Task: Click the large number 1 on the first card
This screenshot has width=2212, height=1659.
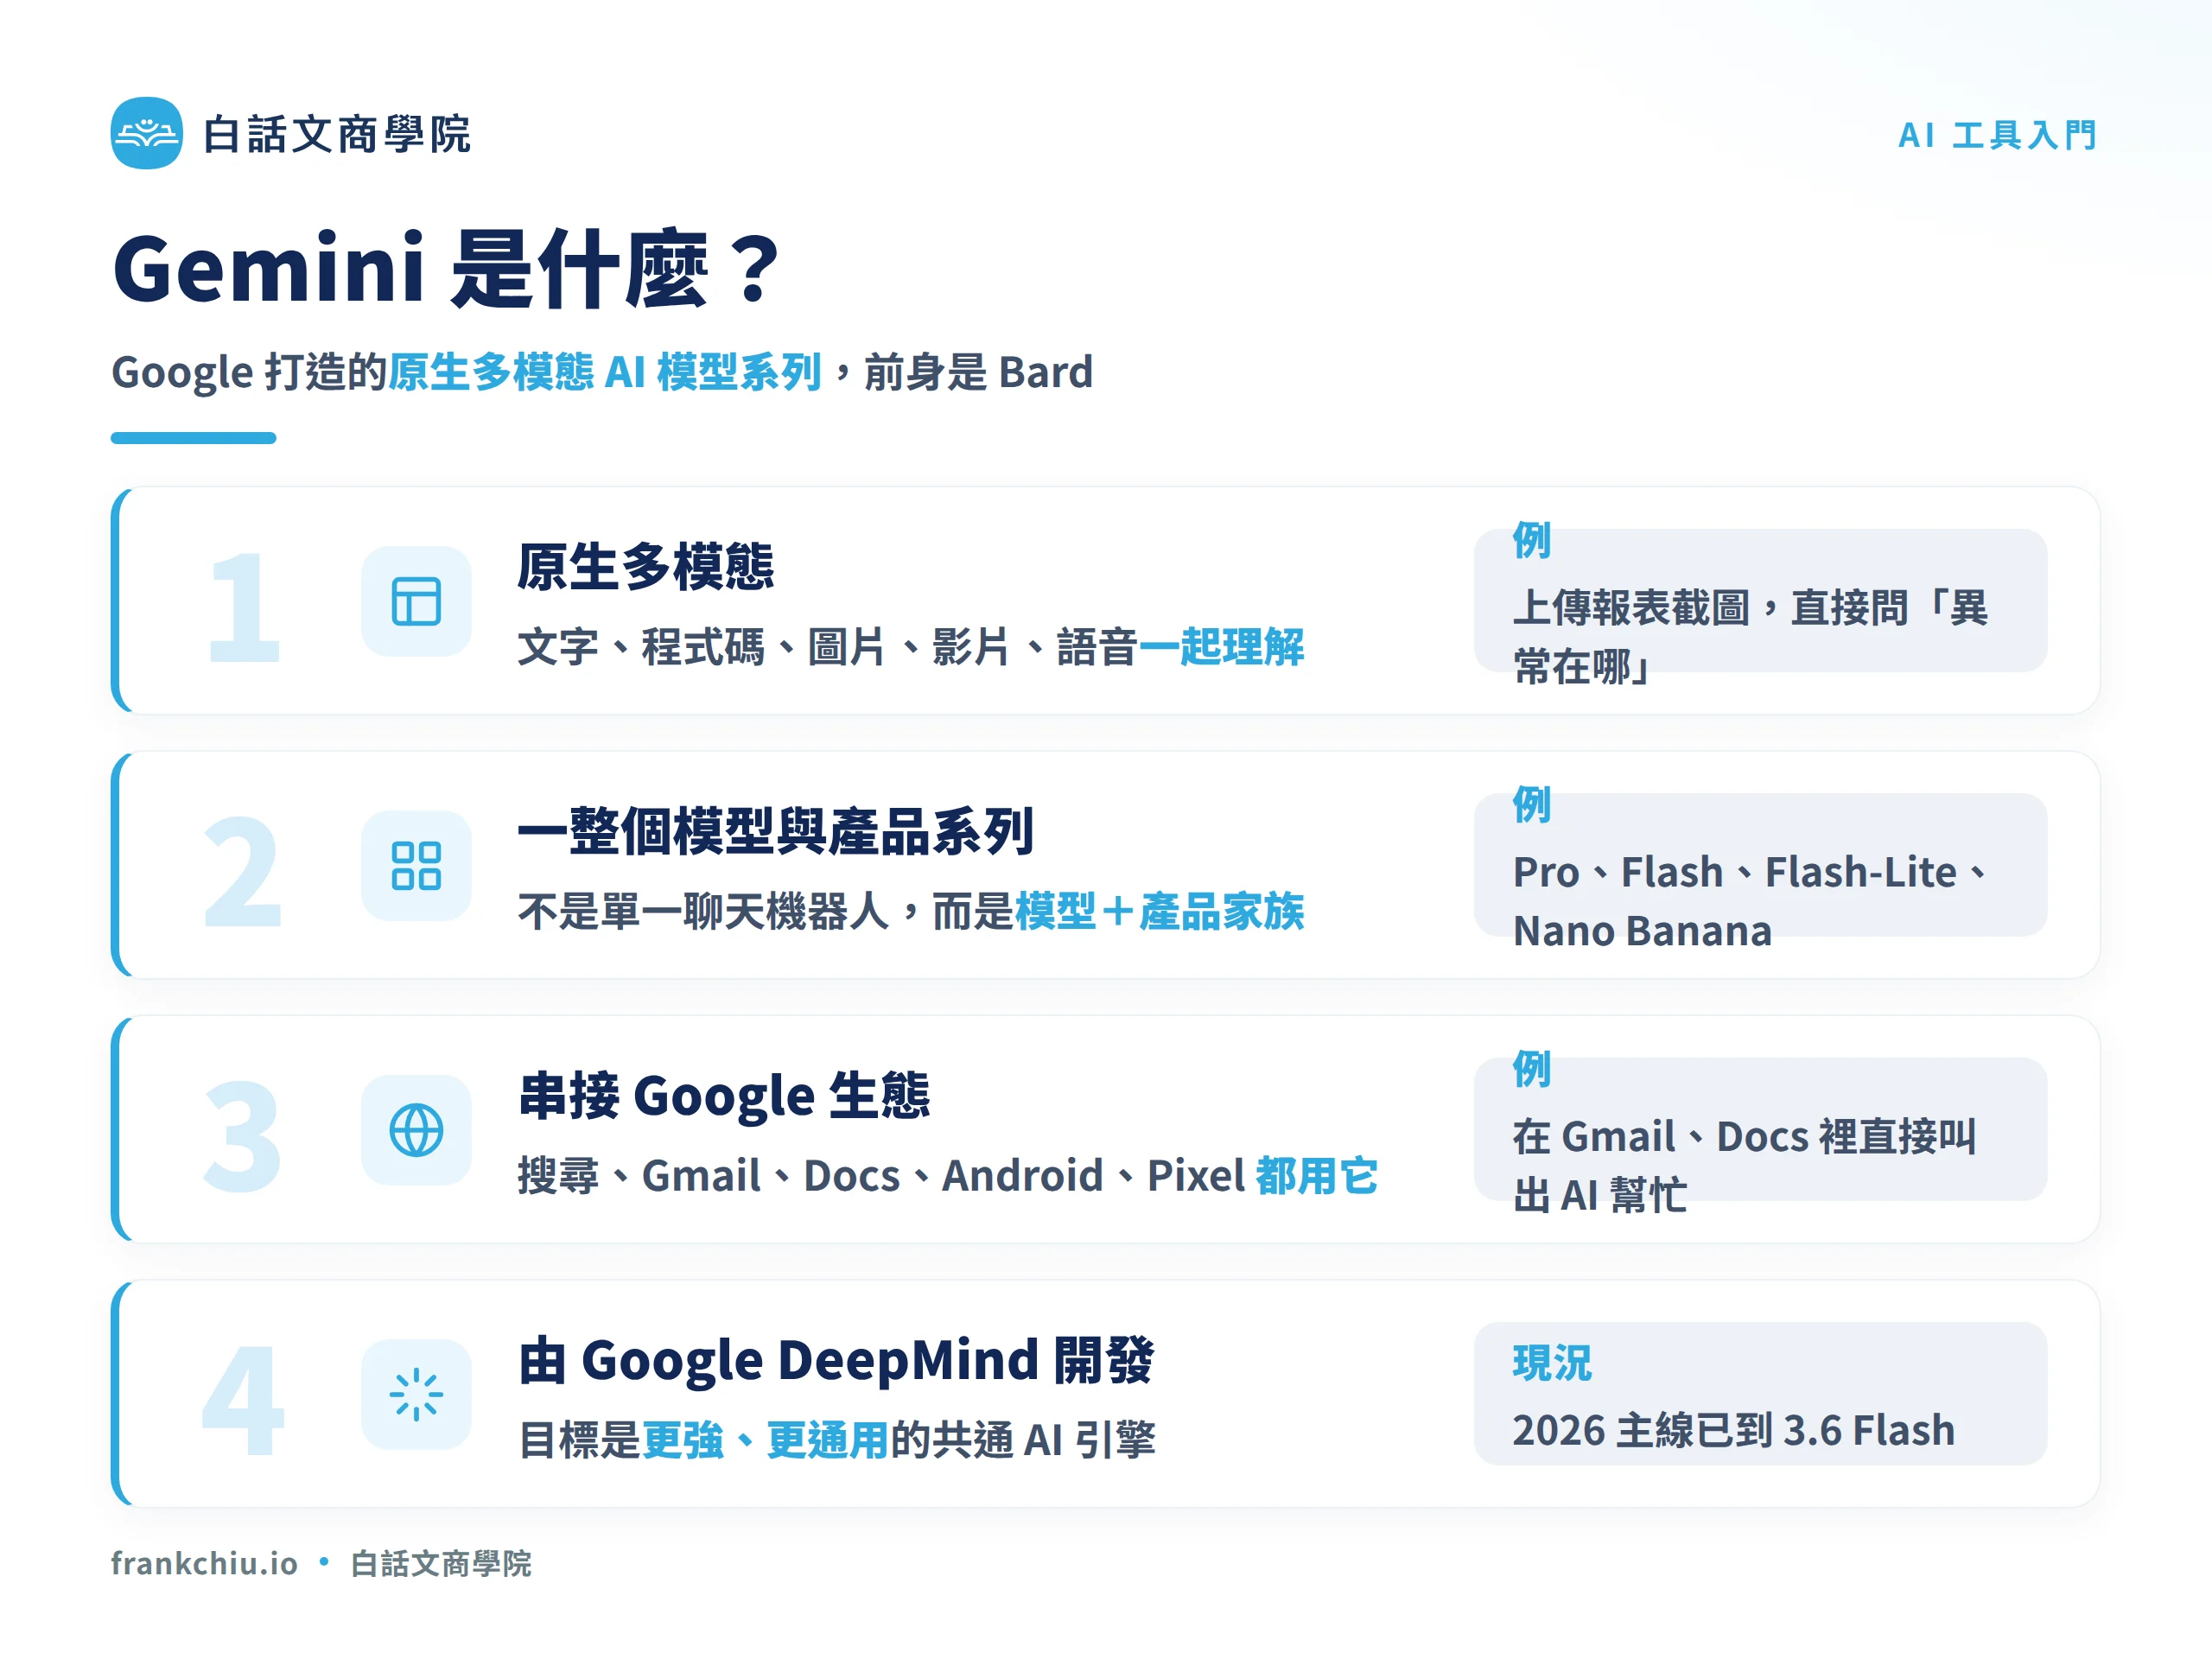Action: pos(243,607)
